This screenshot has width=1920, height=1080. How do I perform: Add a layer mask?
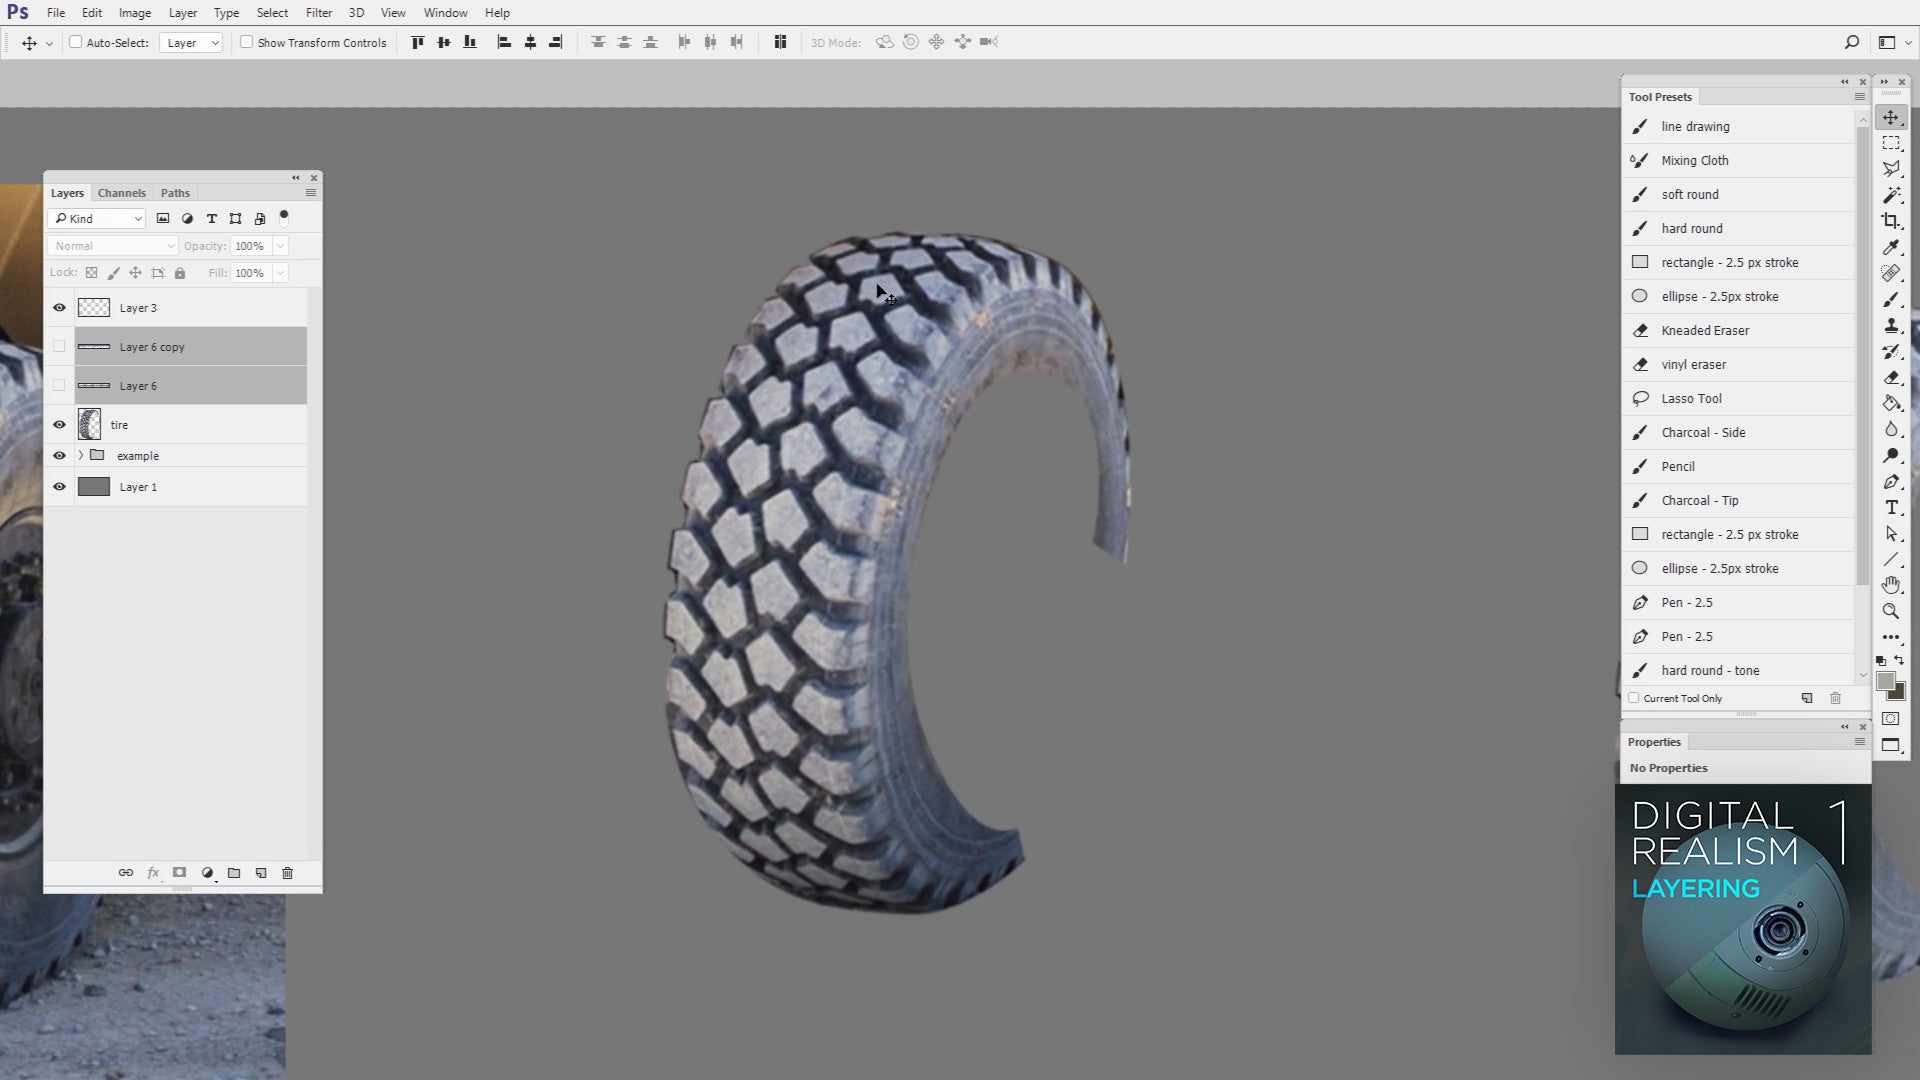[179, 873]
